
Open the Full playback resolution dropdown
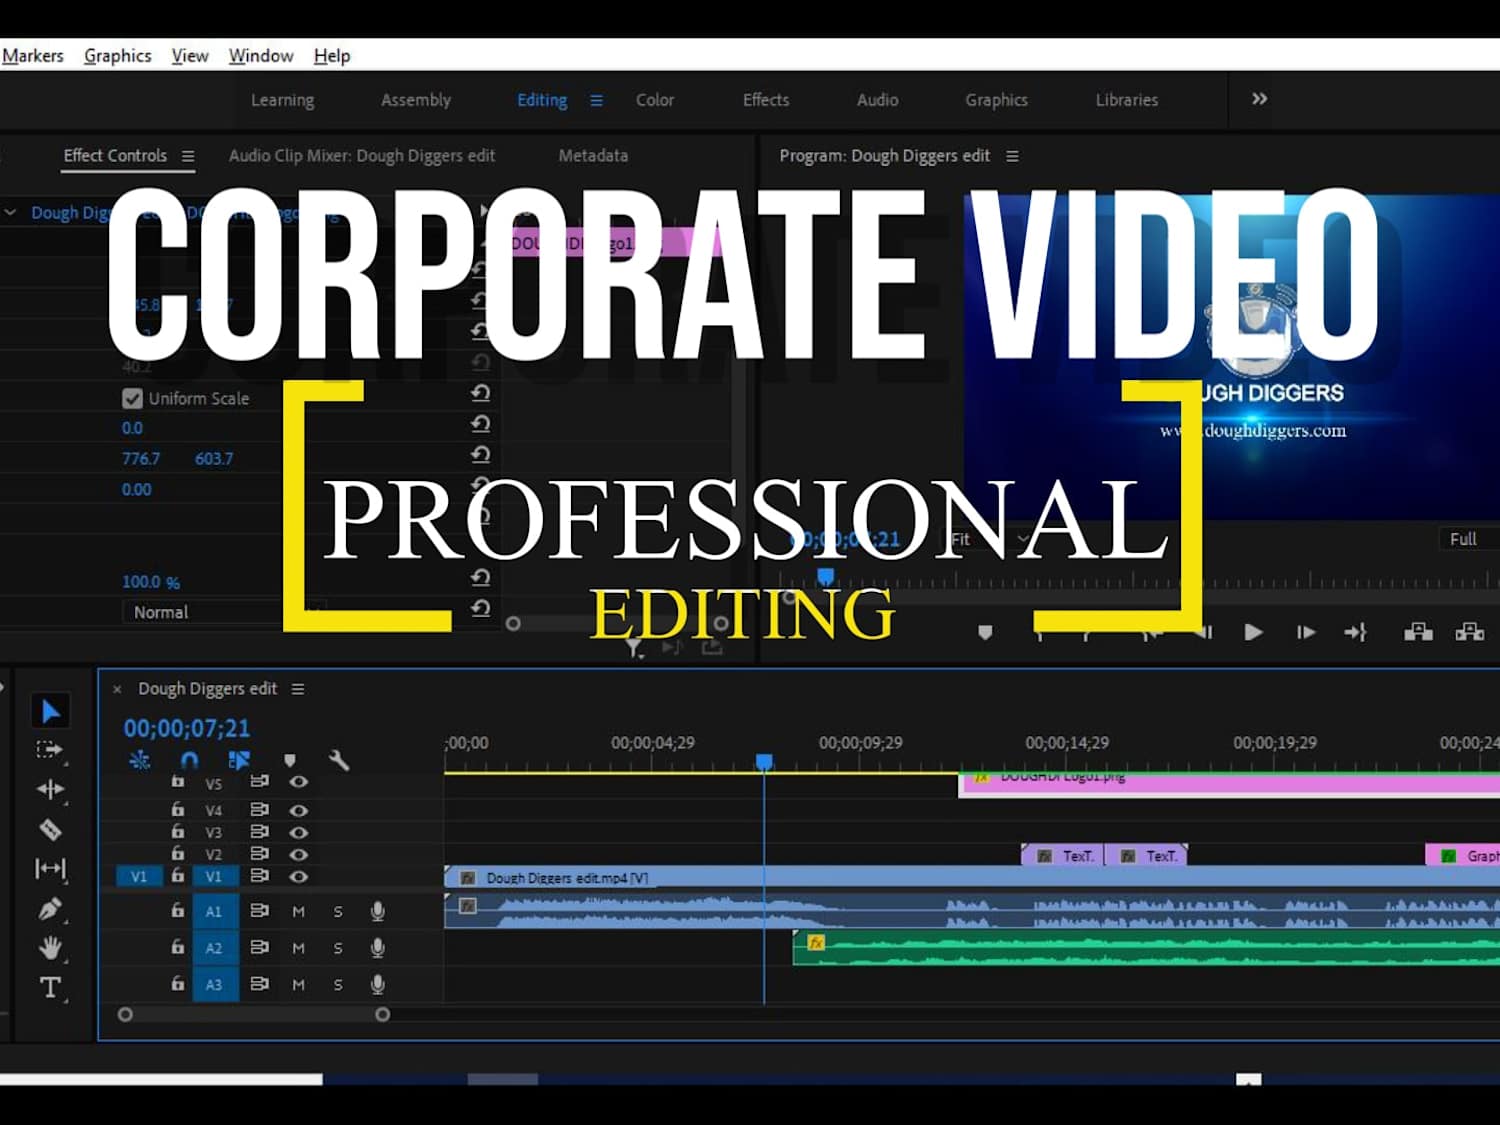1468,538
